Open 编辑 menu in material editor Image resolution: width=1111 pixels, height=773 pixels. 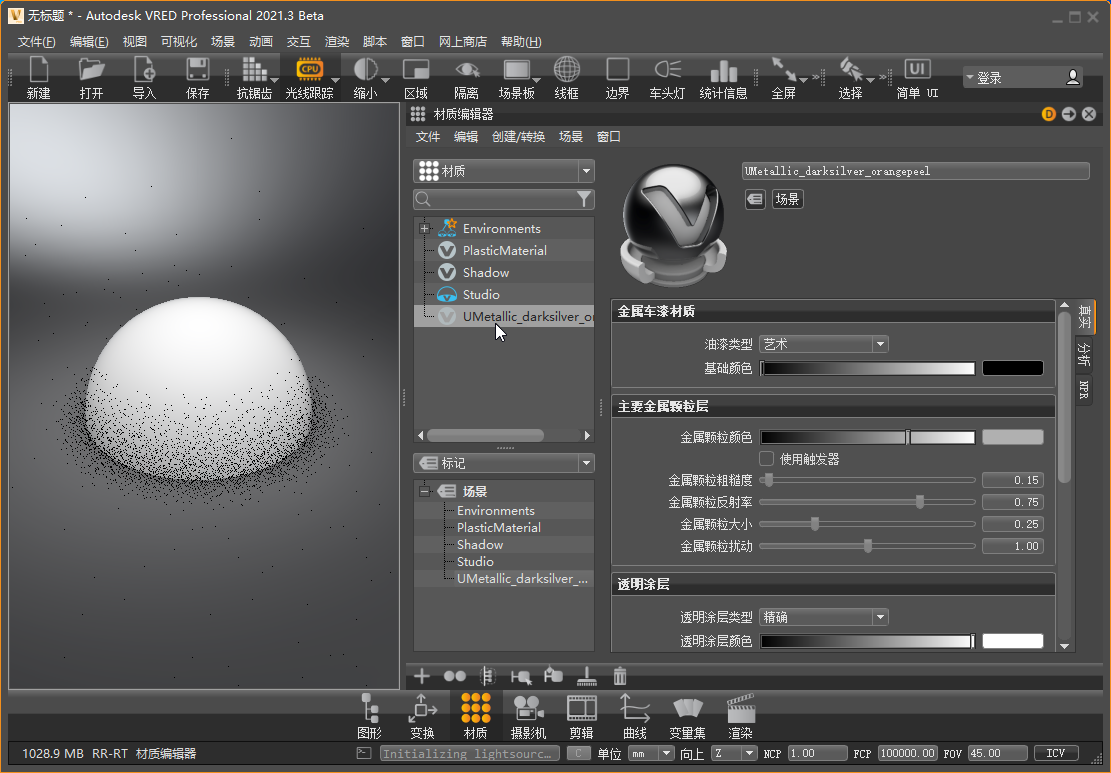point(466,137)
